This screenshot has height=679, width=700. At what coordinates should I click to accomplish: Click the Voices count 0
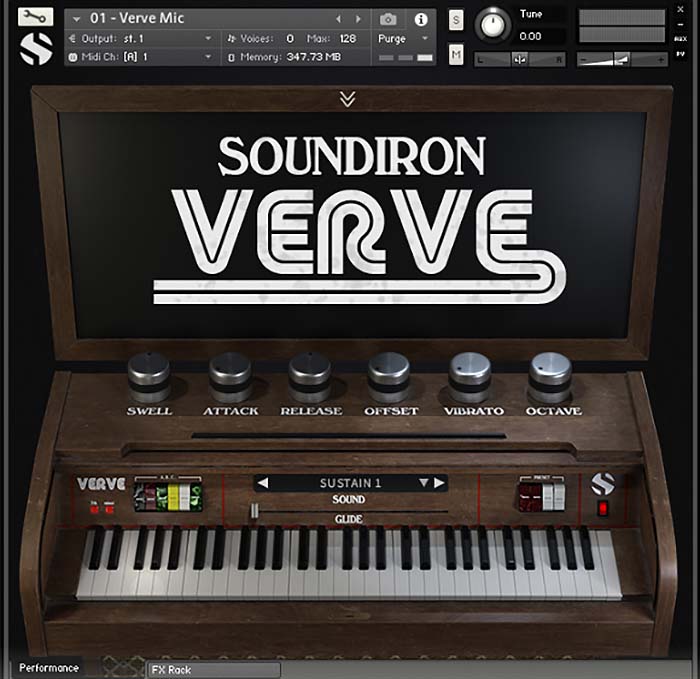coord(290,39)
